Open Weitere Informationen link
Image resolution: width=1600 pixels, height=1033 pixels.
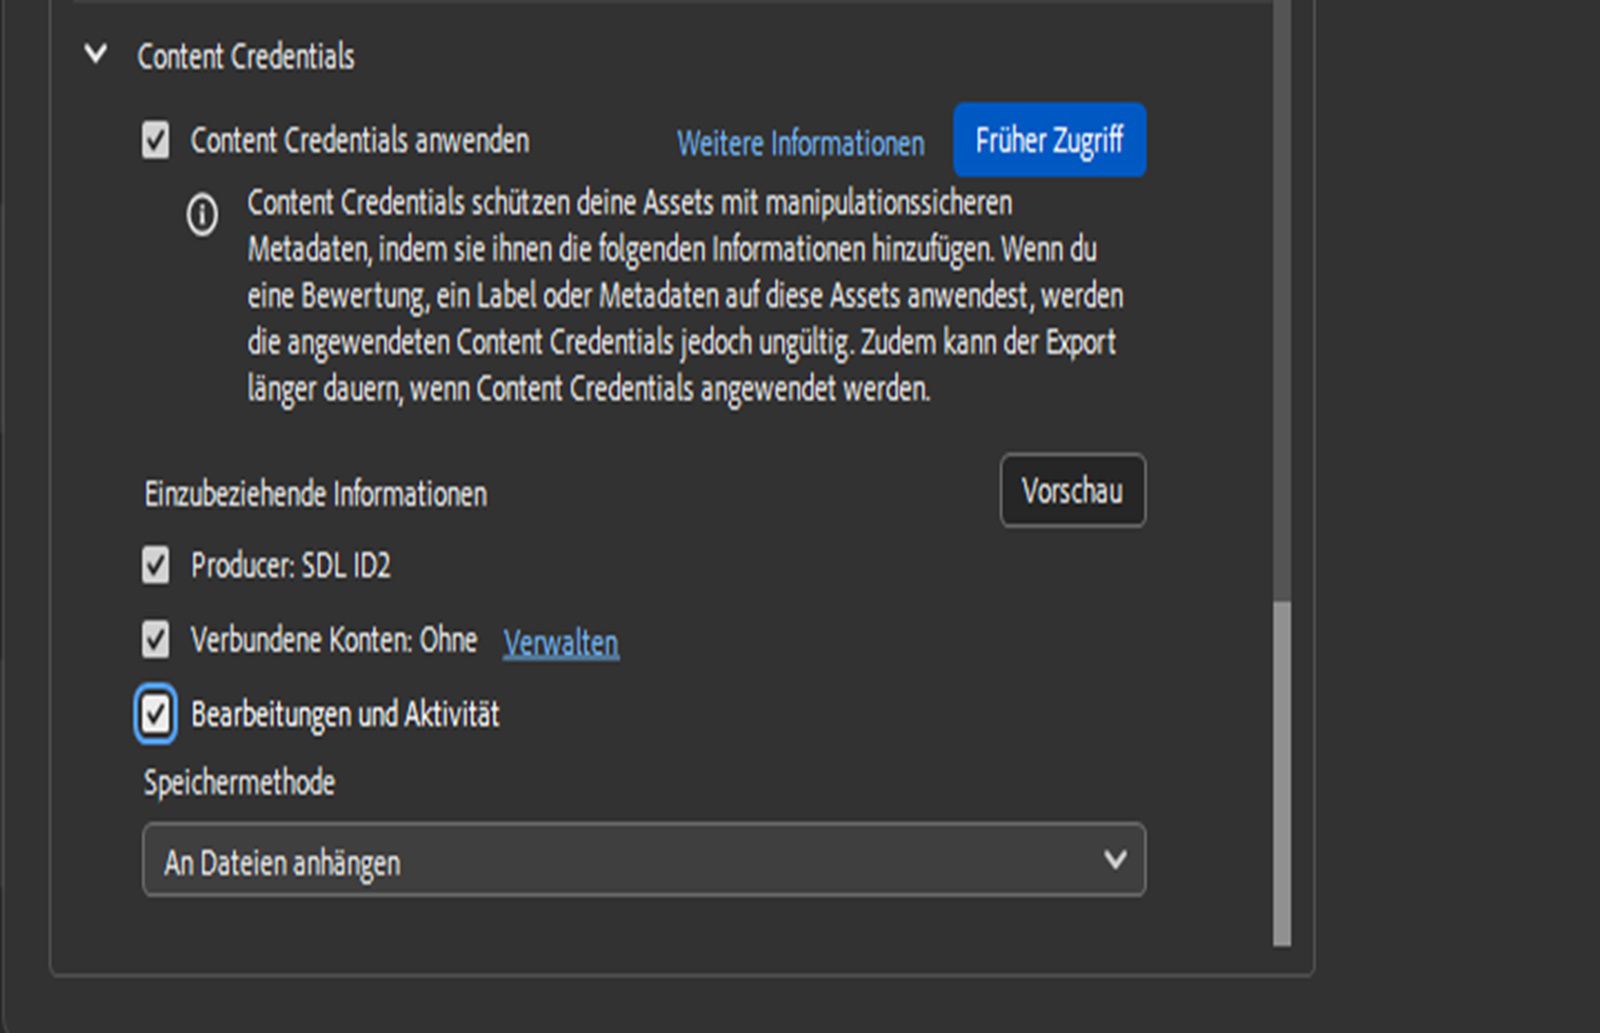pos(800,143)
